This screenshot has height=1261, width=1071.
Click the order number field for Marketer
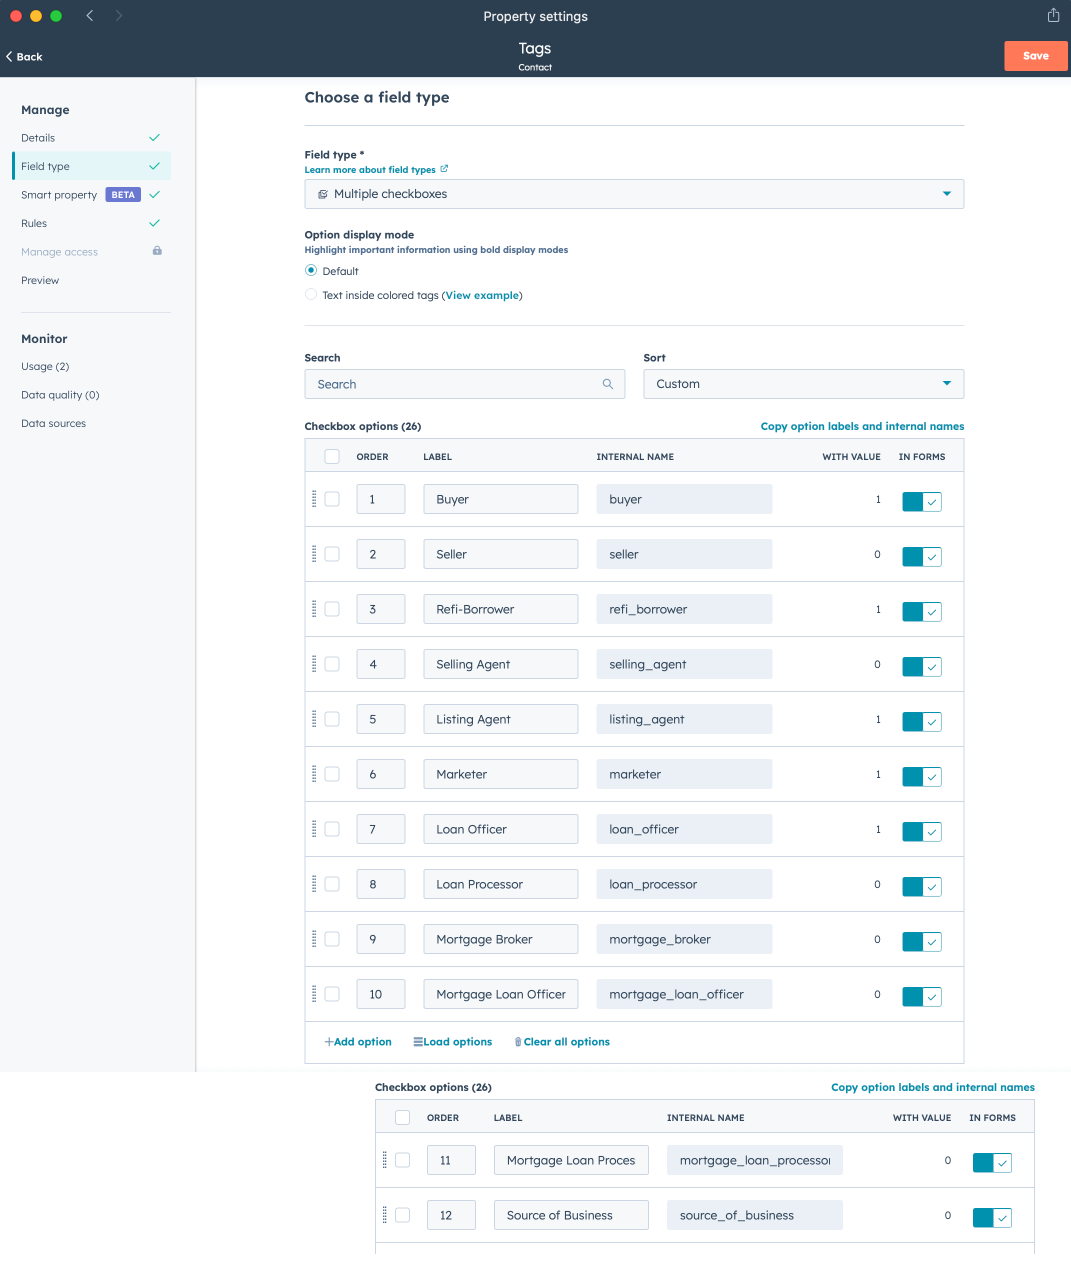point(381,774)
